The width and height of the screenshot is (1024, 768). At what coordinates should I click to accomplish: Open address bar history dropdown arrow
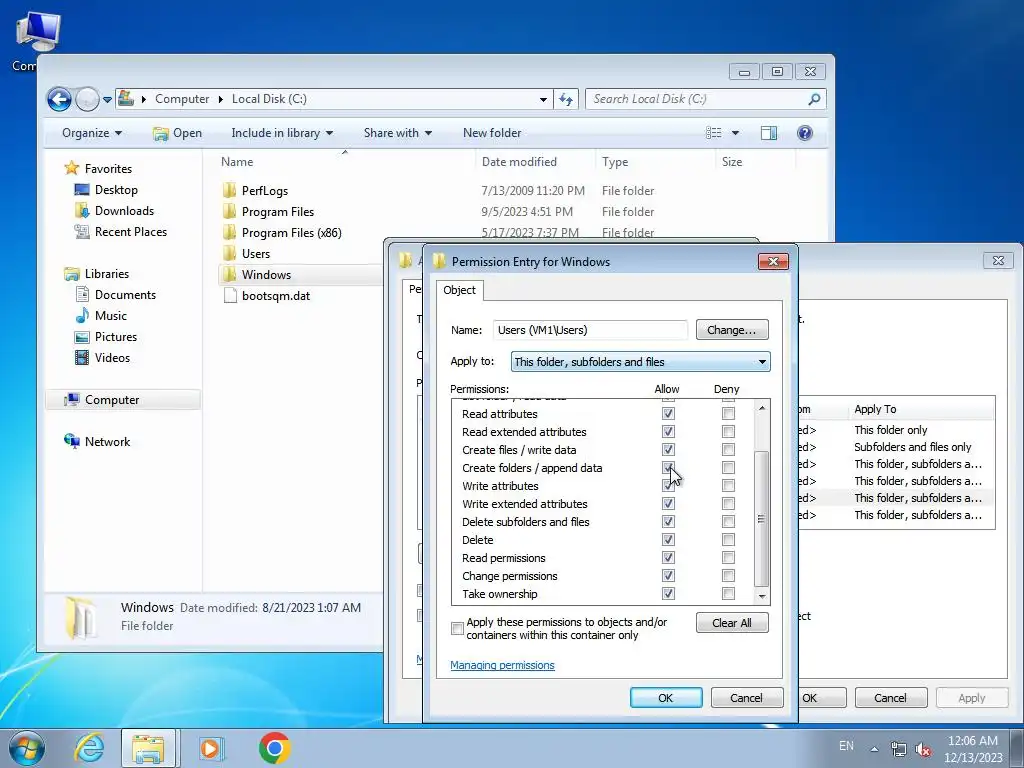543,100
